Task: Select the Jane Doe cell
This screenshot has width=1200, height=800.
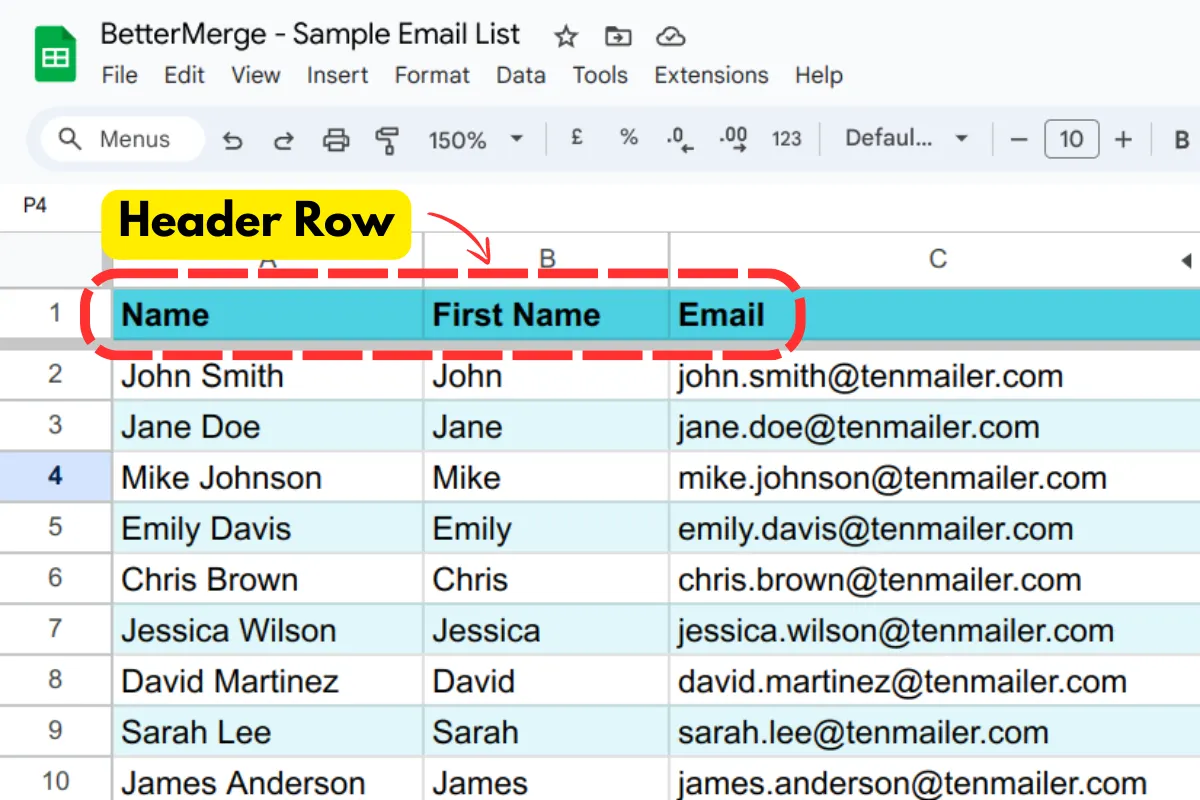Action: 268,426
